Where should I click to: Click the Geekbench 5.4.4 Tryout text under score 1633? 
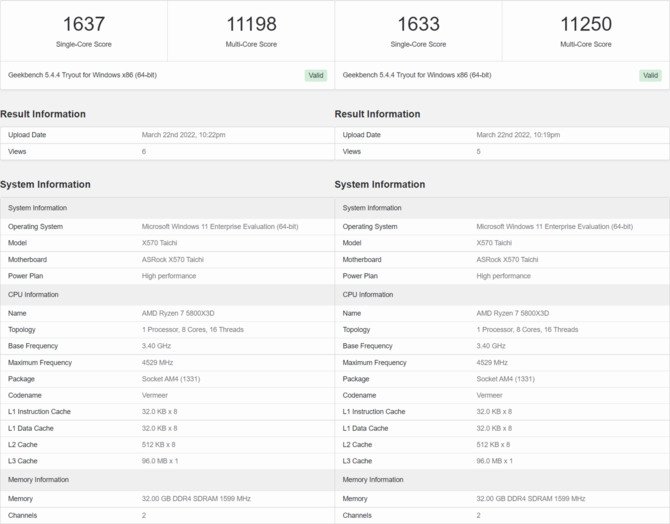click(x=417, y=75)
